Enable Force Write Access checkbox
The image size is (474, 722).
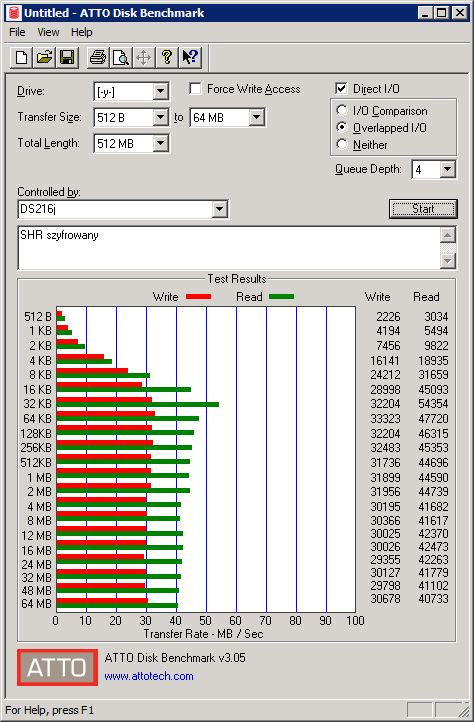(x=195, y=88)
